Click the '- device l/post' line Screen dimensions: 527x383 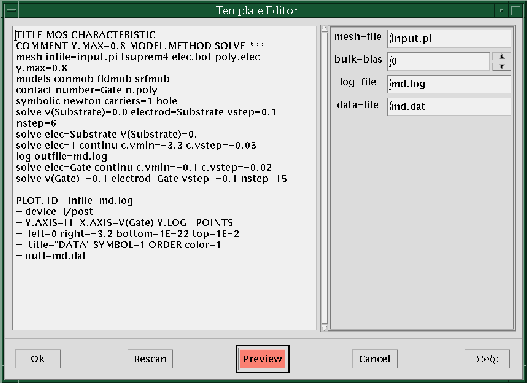coord(54,212)
